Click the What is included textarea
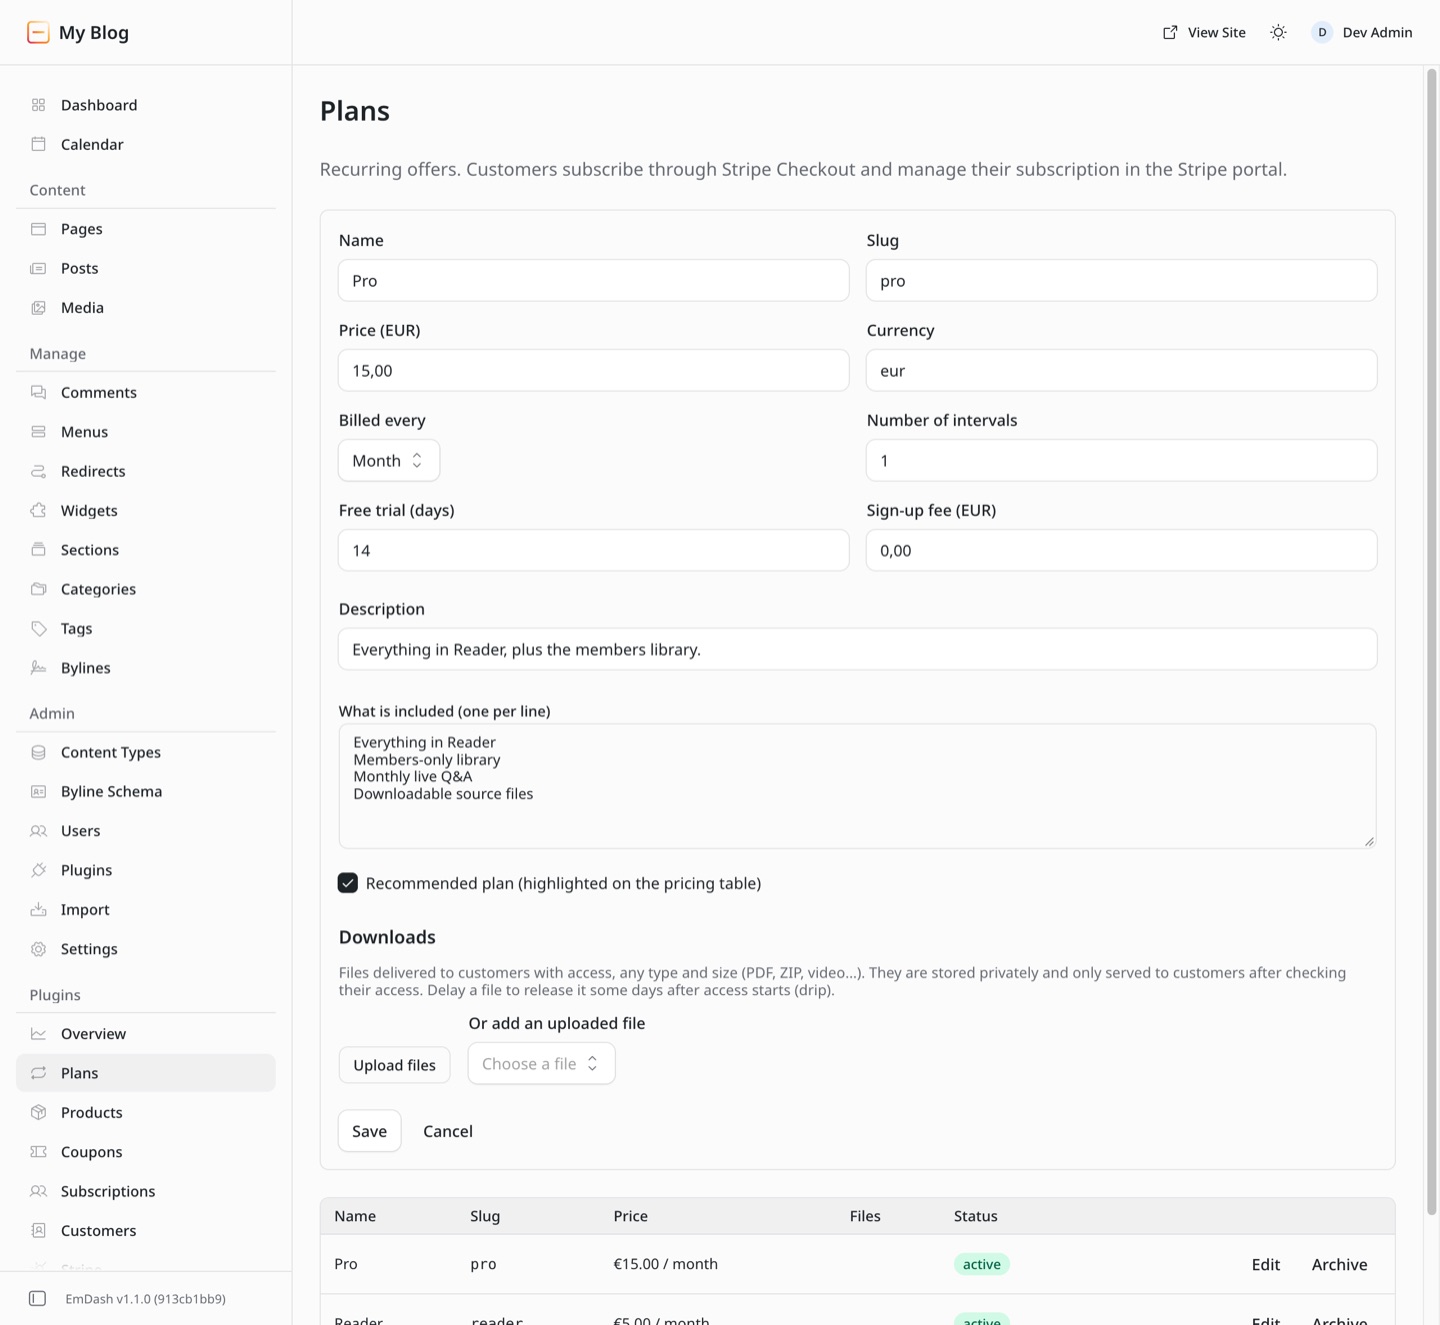 pos(858,786)
